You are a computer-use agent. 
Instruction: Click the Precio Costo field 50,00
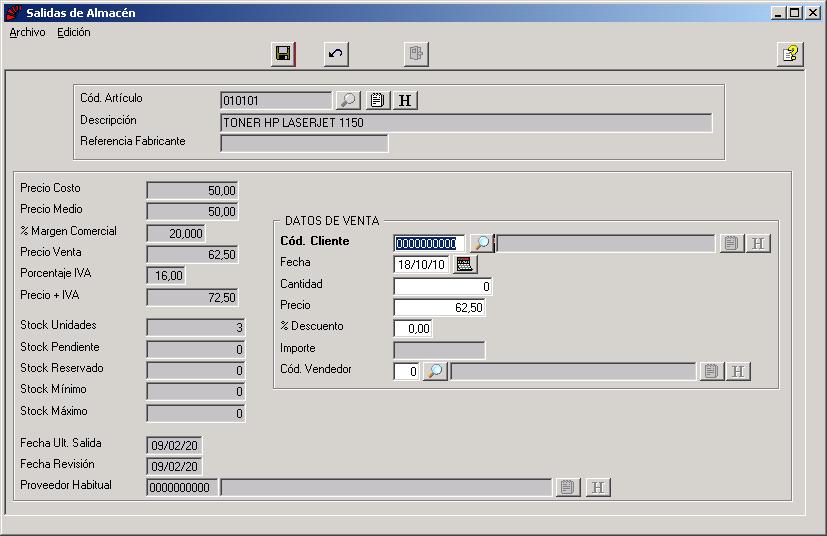coord(193,190)
